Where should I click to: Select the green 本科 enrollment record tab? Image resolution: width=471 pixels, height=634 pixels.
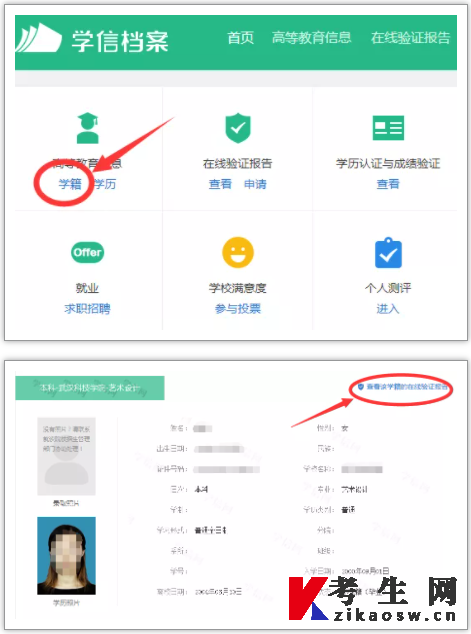90,388
